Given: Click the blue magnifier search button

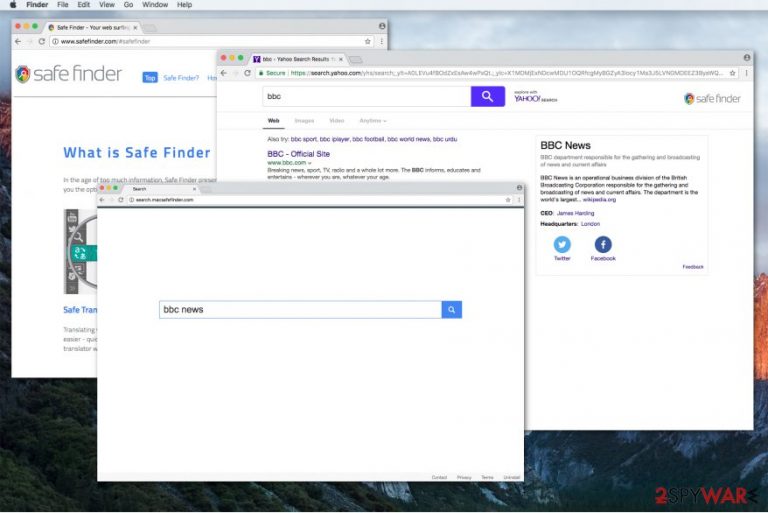Looking at the screenshot, I should tap(452, 310).
